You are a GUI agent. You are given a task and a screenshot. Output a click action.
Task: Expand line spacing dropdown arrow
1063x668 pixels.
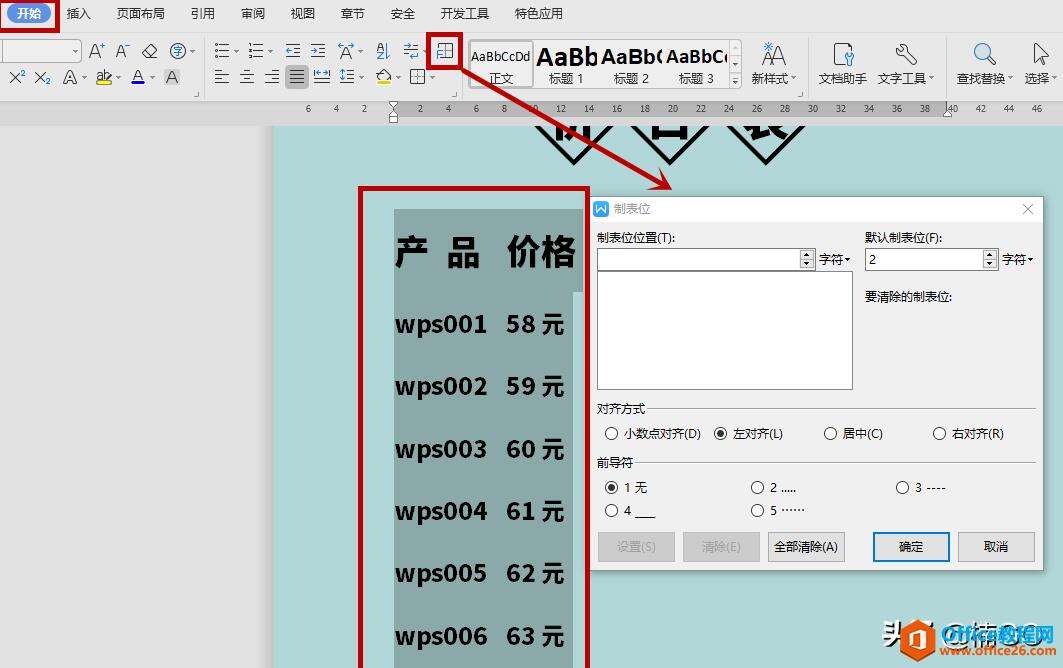coord(361,78)
